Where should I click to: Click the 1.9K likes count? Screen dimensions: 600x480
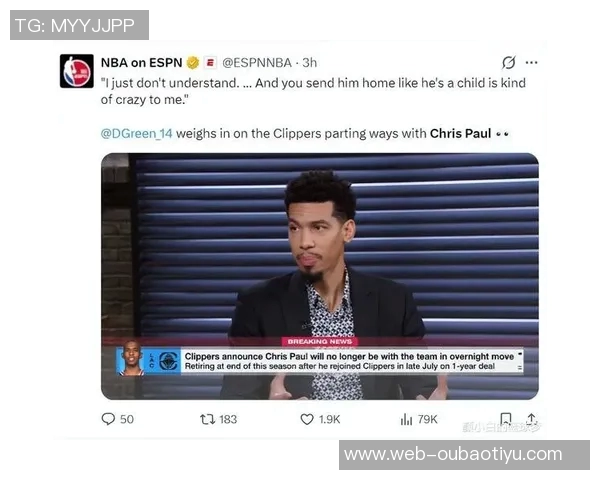point(329,420)
